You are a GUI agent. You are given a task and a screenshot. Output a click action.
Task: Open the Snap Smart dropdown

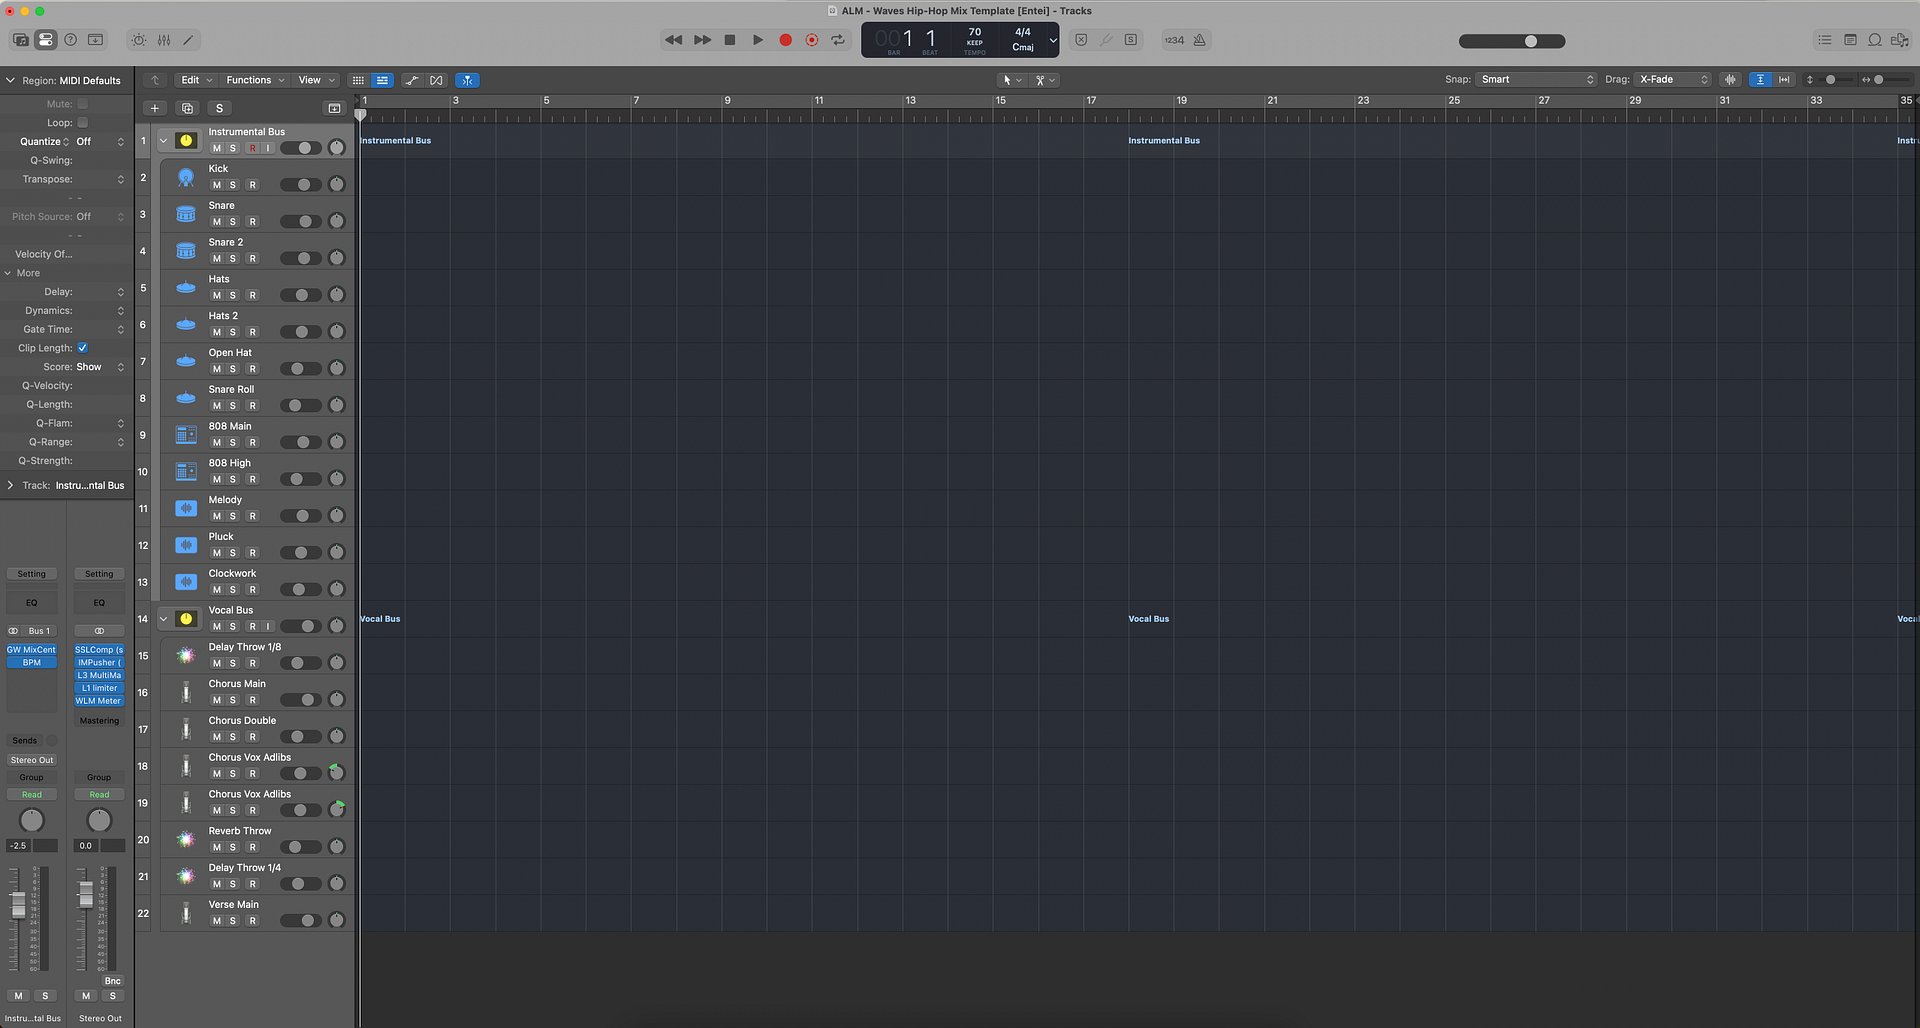1537,80
